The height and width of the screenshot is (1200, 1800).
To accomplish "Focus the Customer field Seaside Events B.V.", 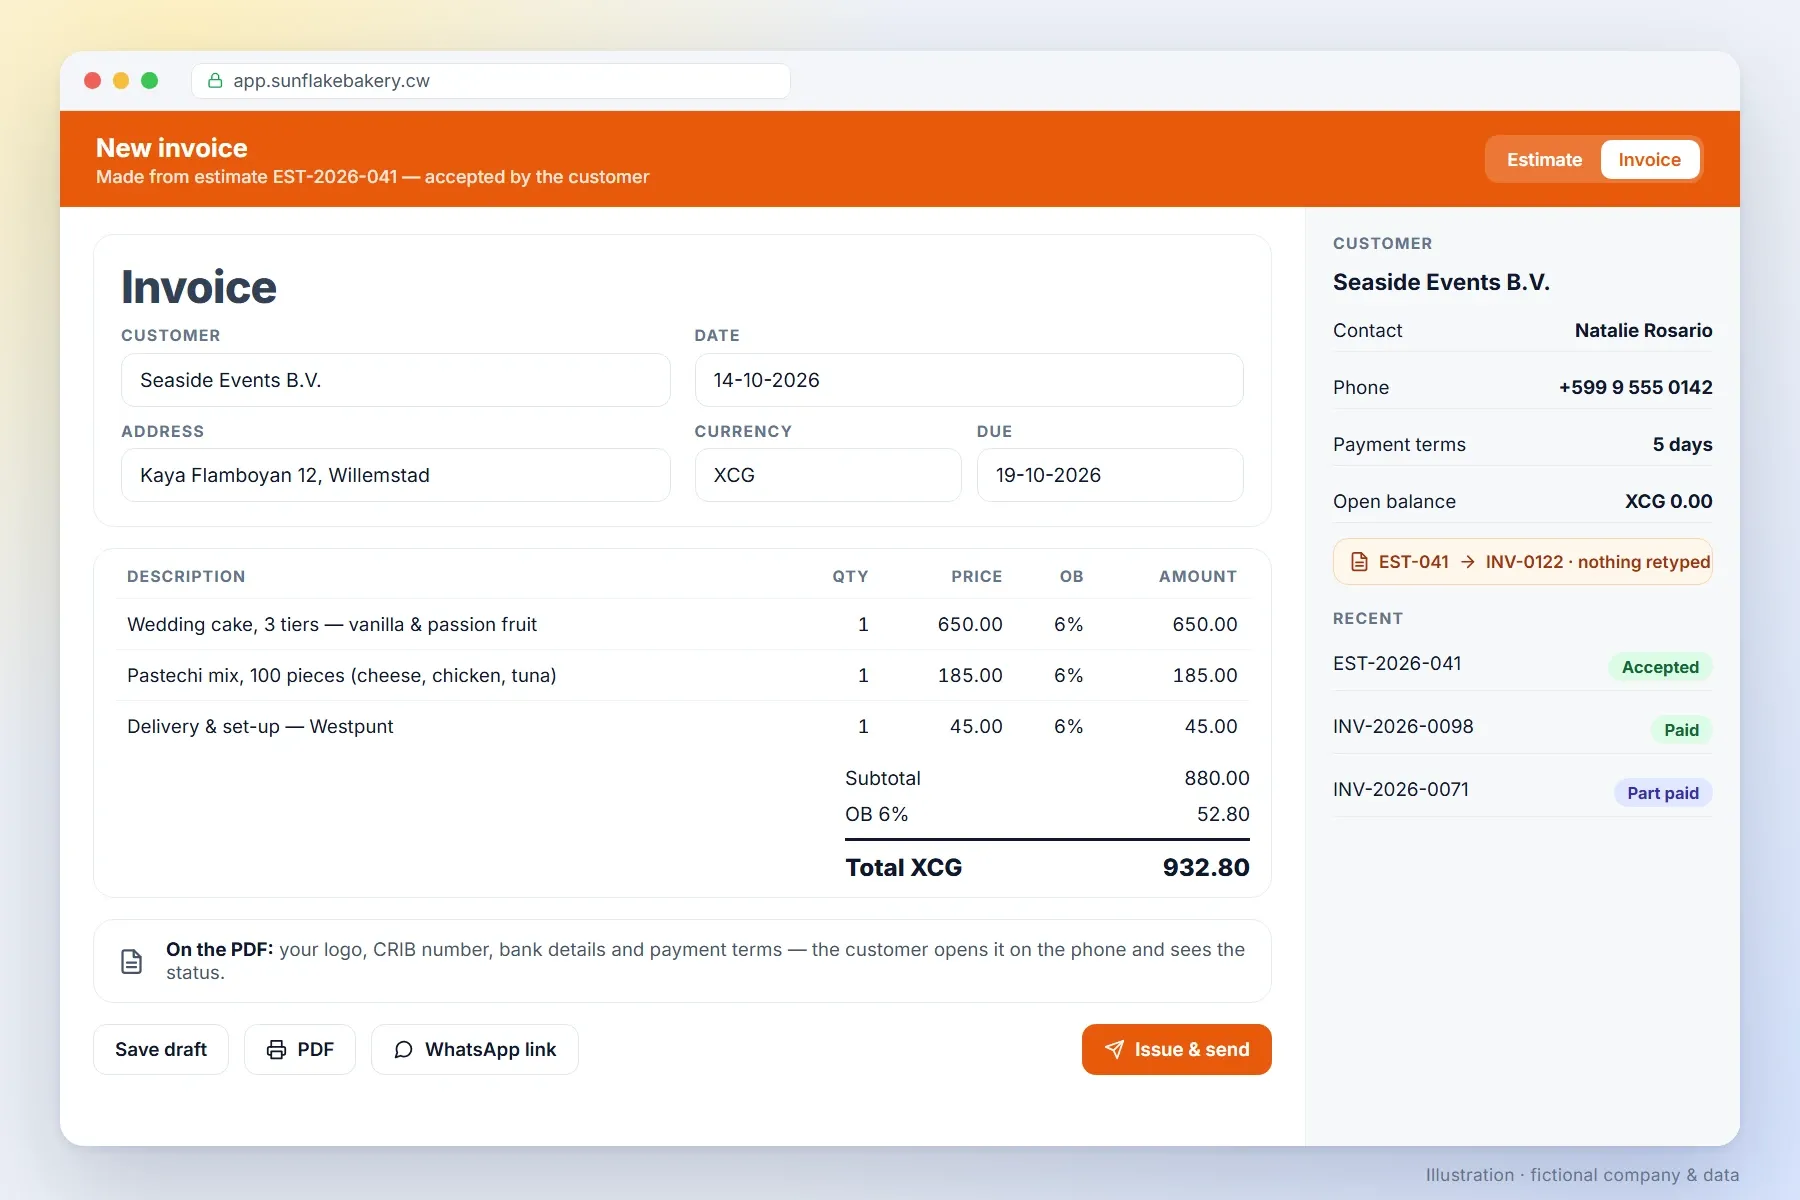I will [x=396, y=380].
